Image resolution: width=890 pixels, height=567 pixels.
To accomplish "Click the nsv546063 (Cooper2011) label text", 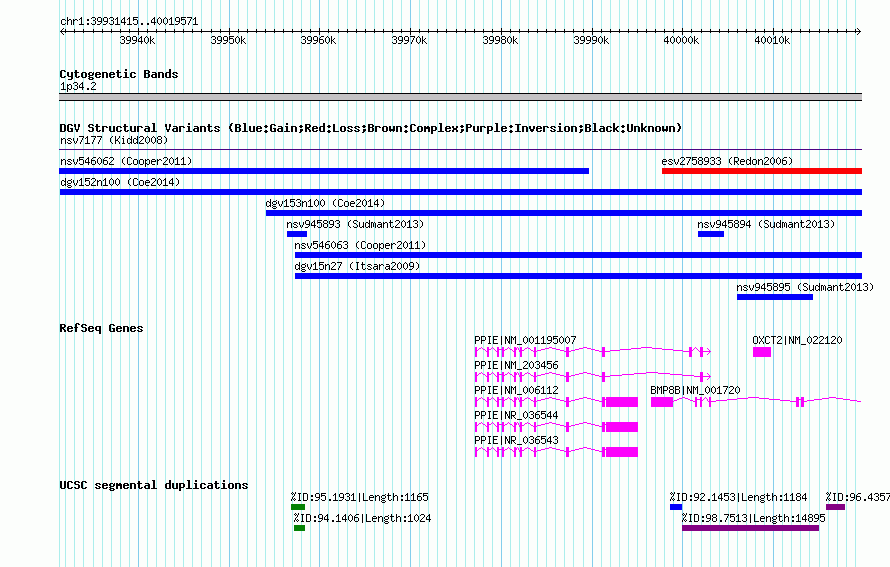I will point(360,245).
